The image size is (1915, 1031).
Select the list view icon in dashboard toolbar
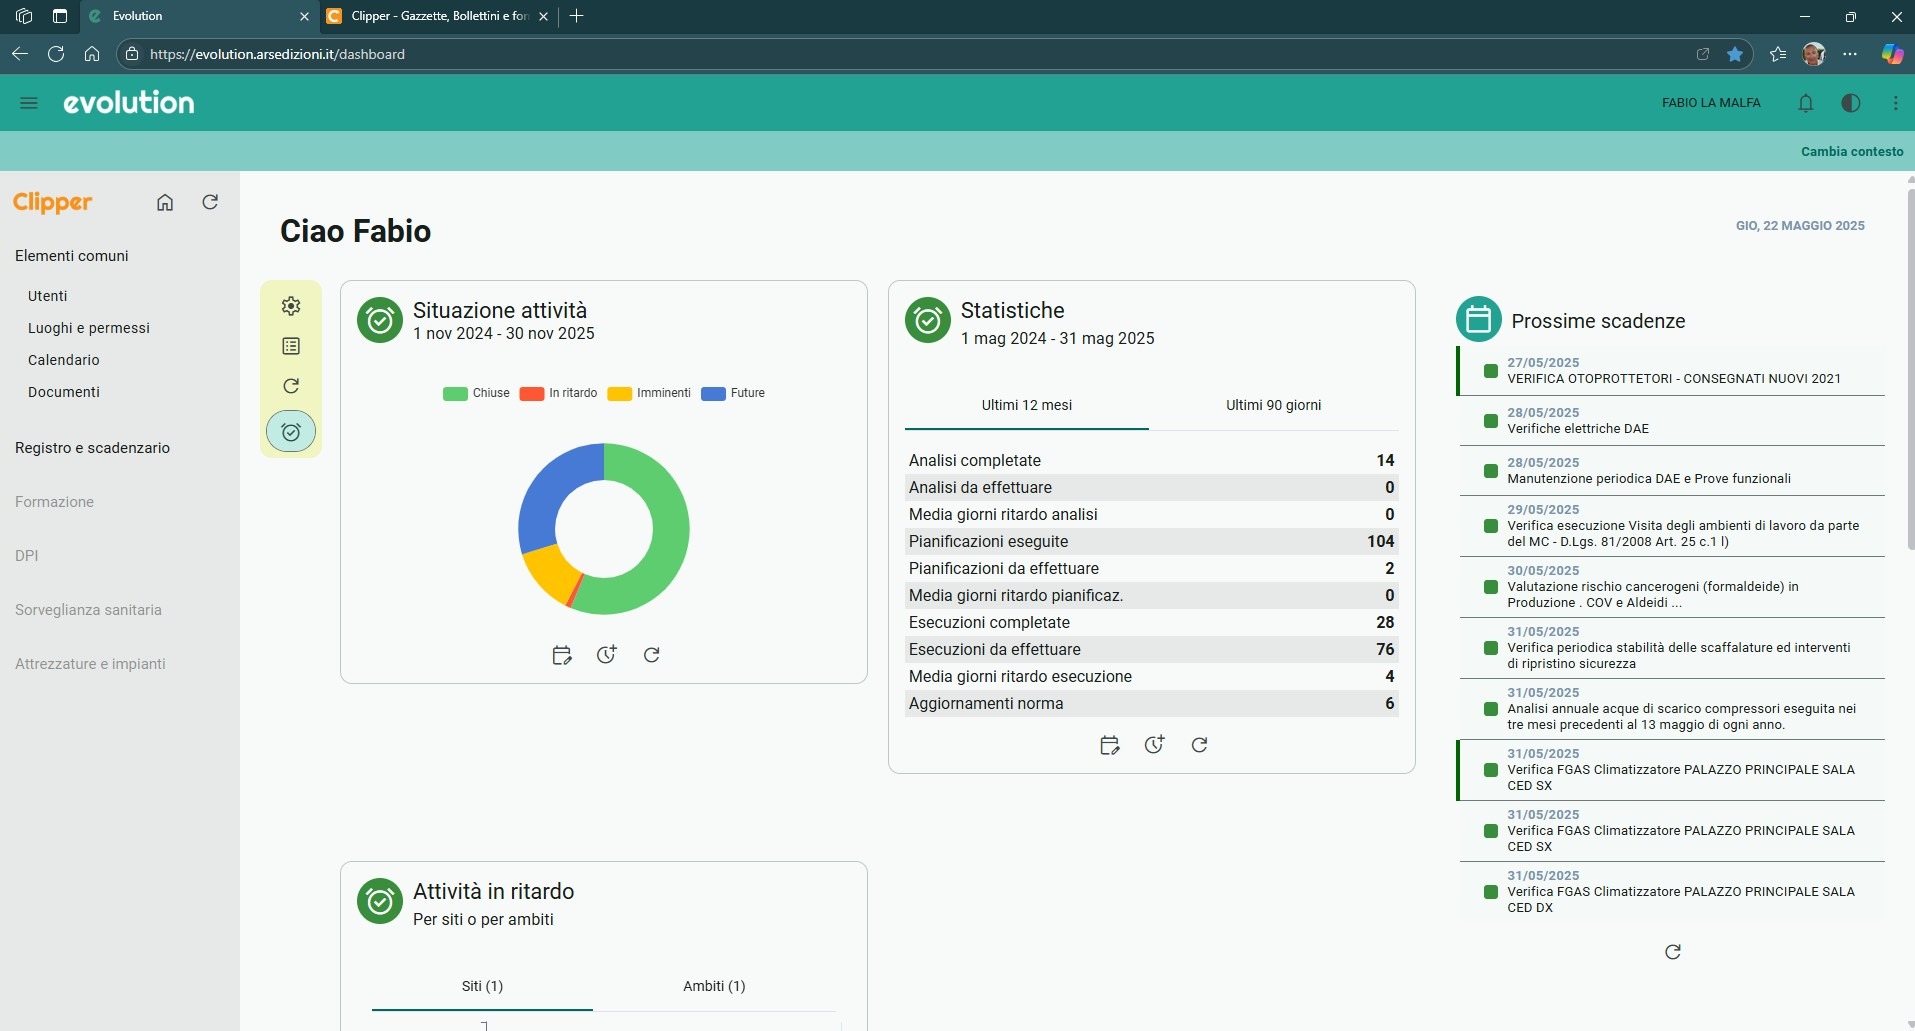coord(291,346)
